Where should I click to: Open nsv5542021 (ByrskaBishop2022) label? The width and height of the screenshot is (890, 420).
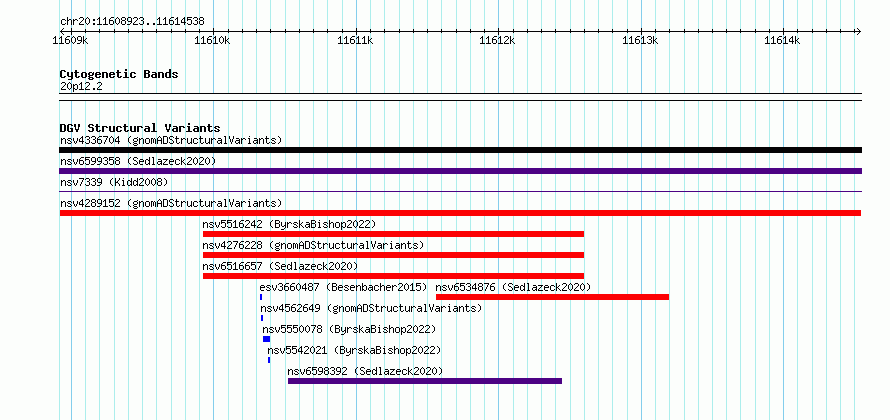[354, 350]
